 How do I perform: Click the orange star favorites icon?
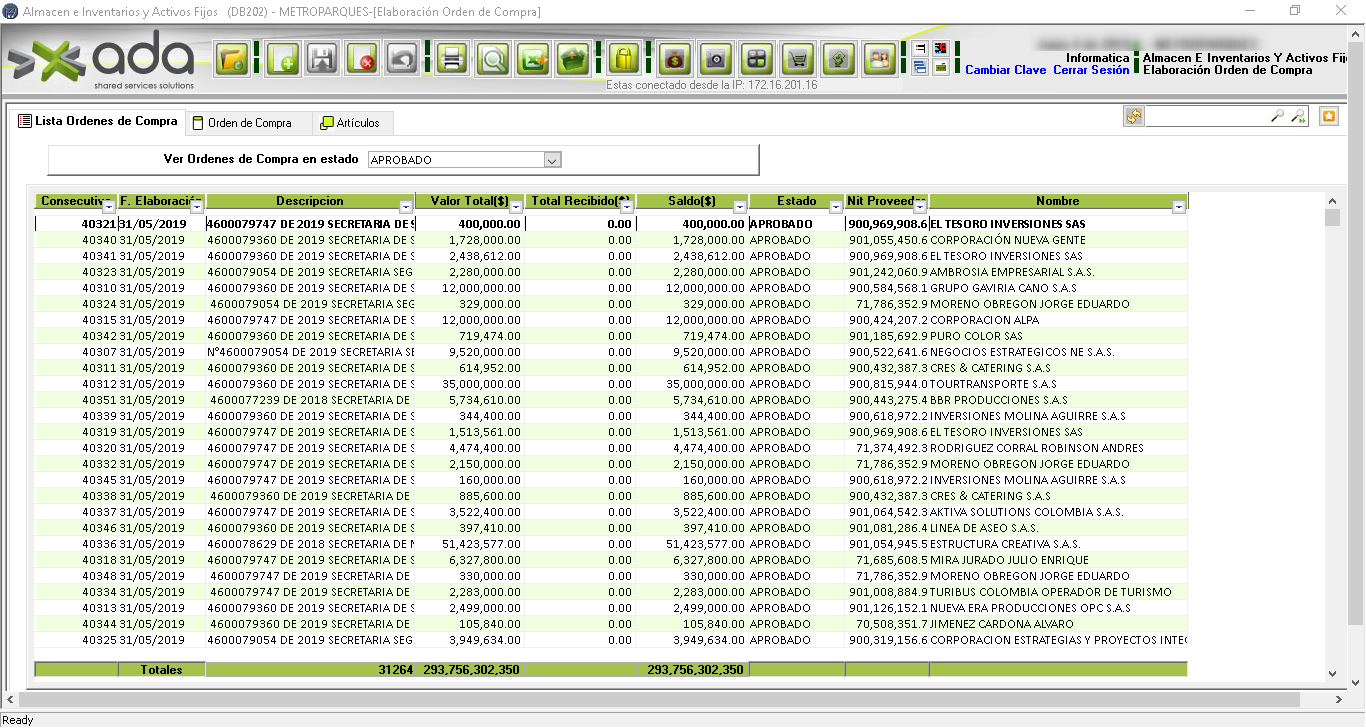click(1328, 117)
